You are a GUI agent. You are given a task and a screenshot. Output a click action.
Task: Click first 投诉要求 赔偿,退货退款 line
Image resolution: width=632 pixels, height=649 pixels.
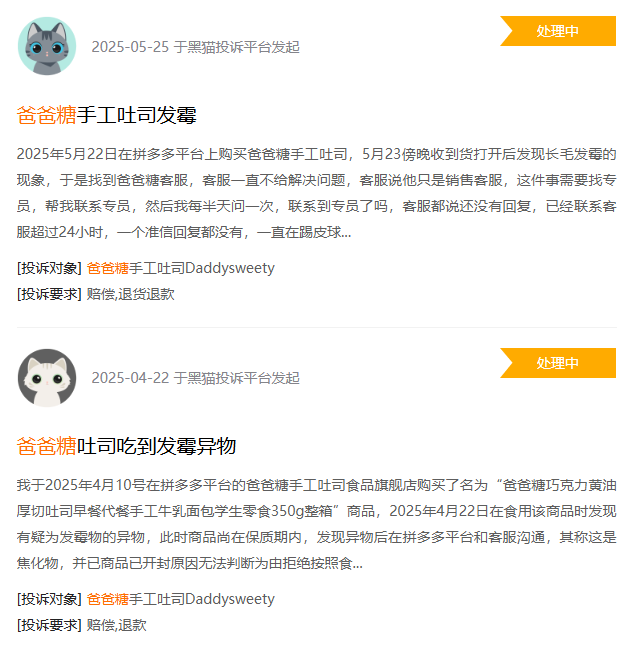coord(96,294)
